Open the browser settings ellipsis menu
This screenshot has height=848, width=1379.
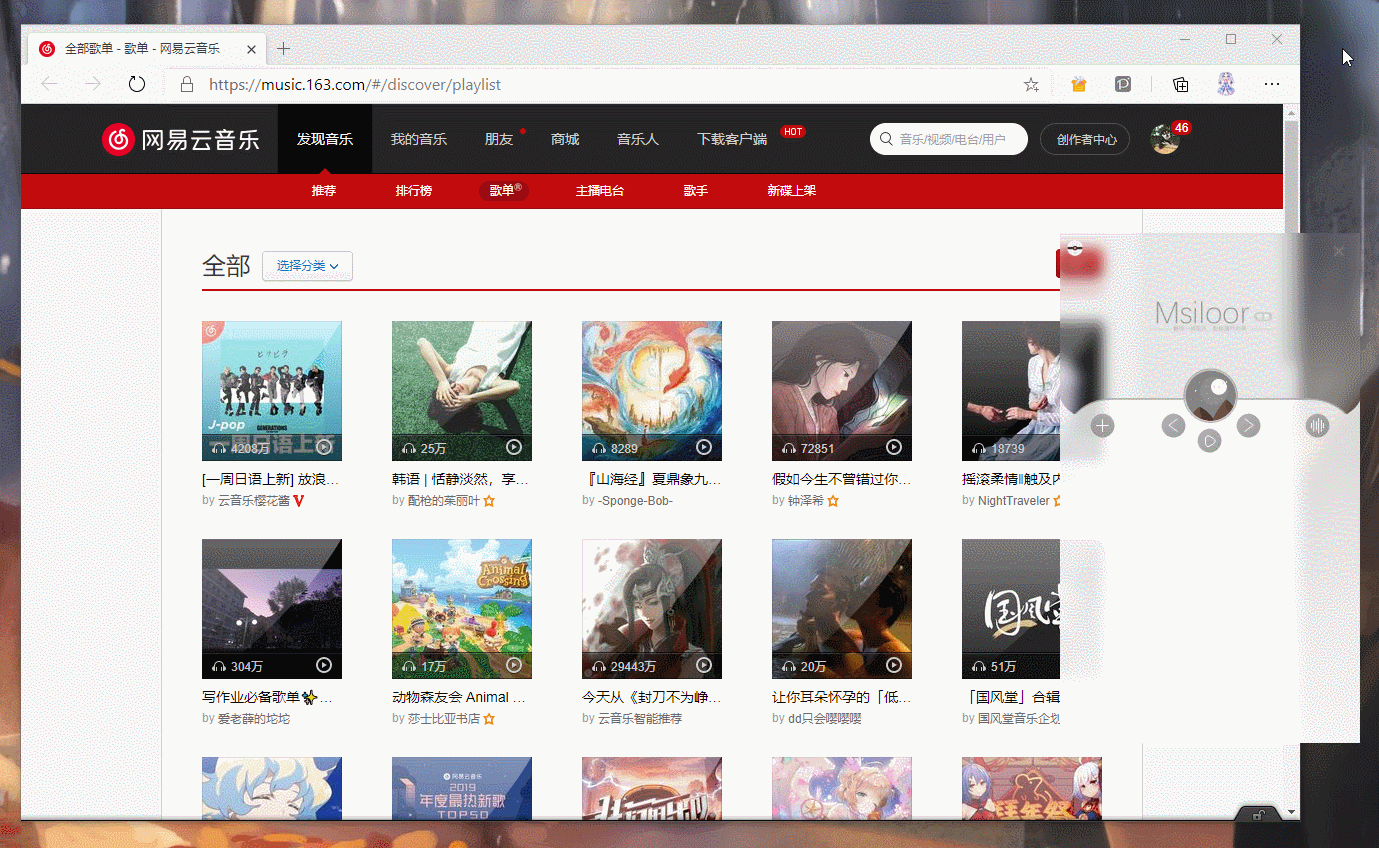click(x=1271, y=85)
